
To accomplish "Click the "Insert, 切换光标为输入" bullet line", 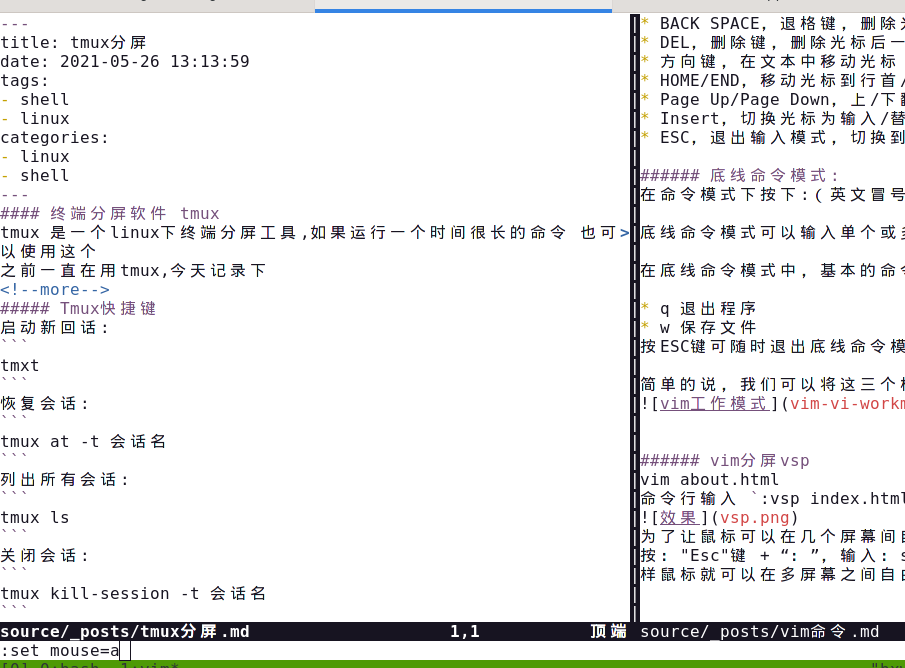I will click(773, 119).
